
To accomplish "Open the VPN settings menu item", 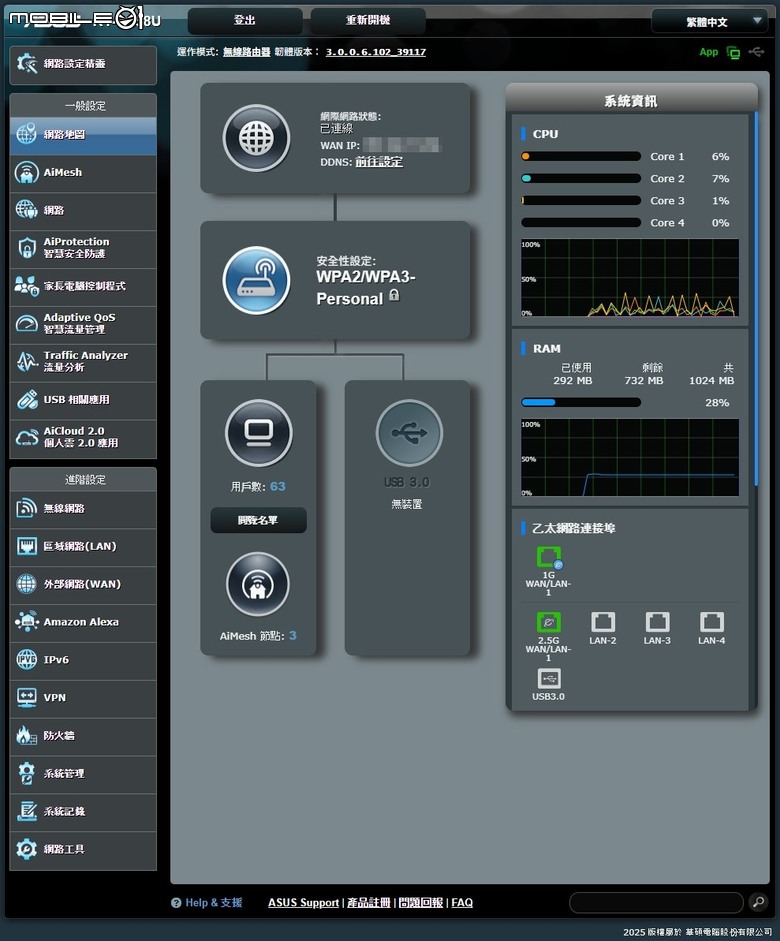I will [83, 697].
